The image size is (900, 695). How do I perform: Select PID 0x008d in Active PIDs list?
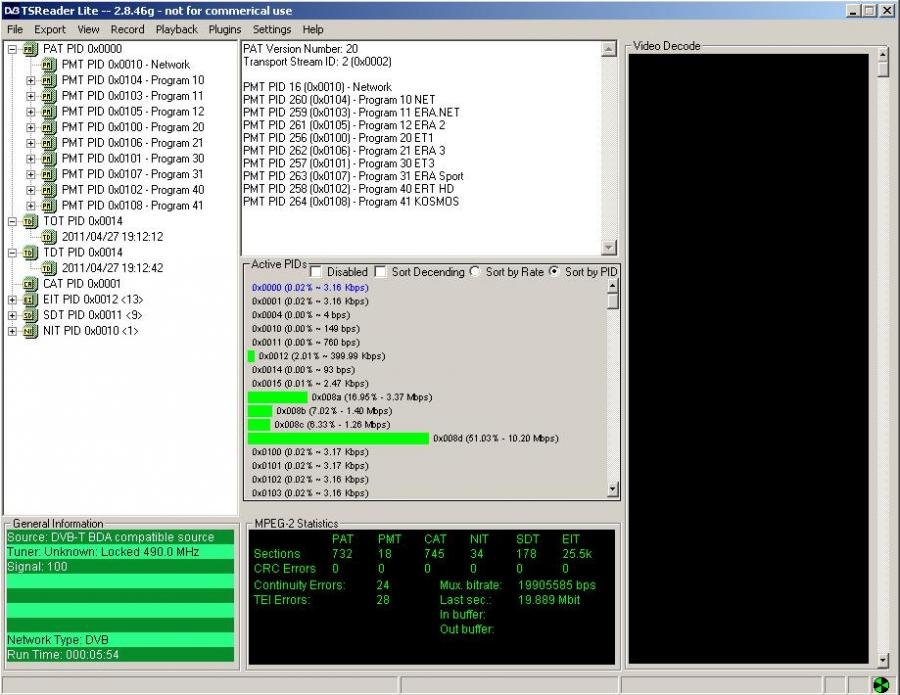[x=495, y=439]
